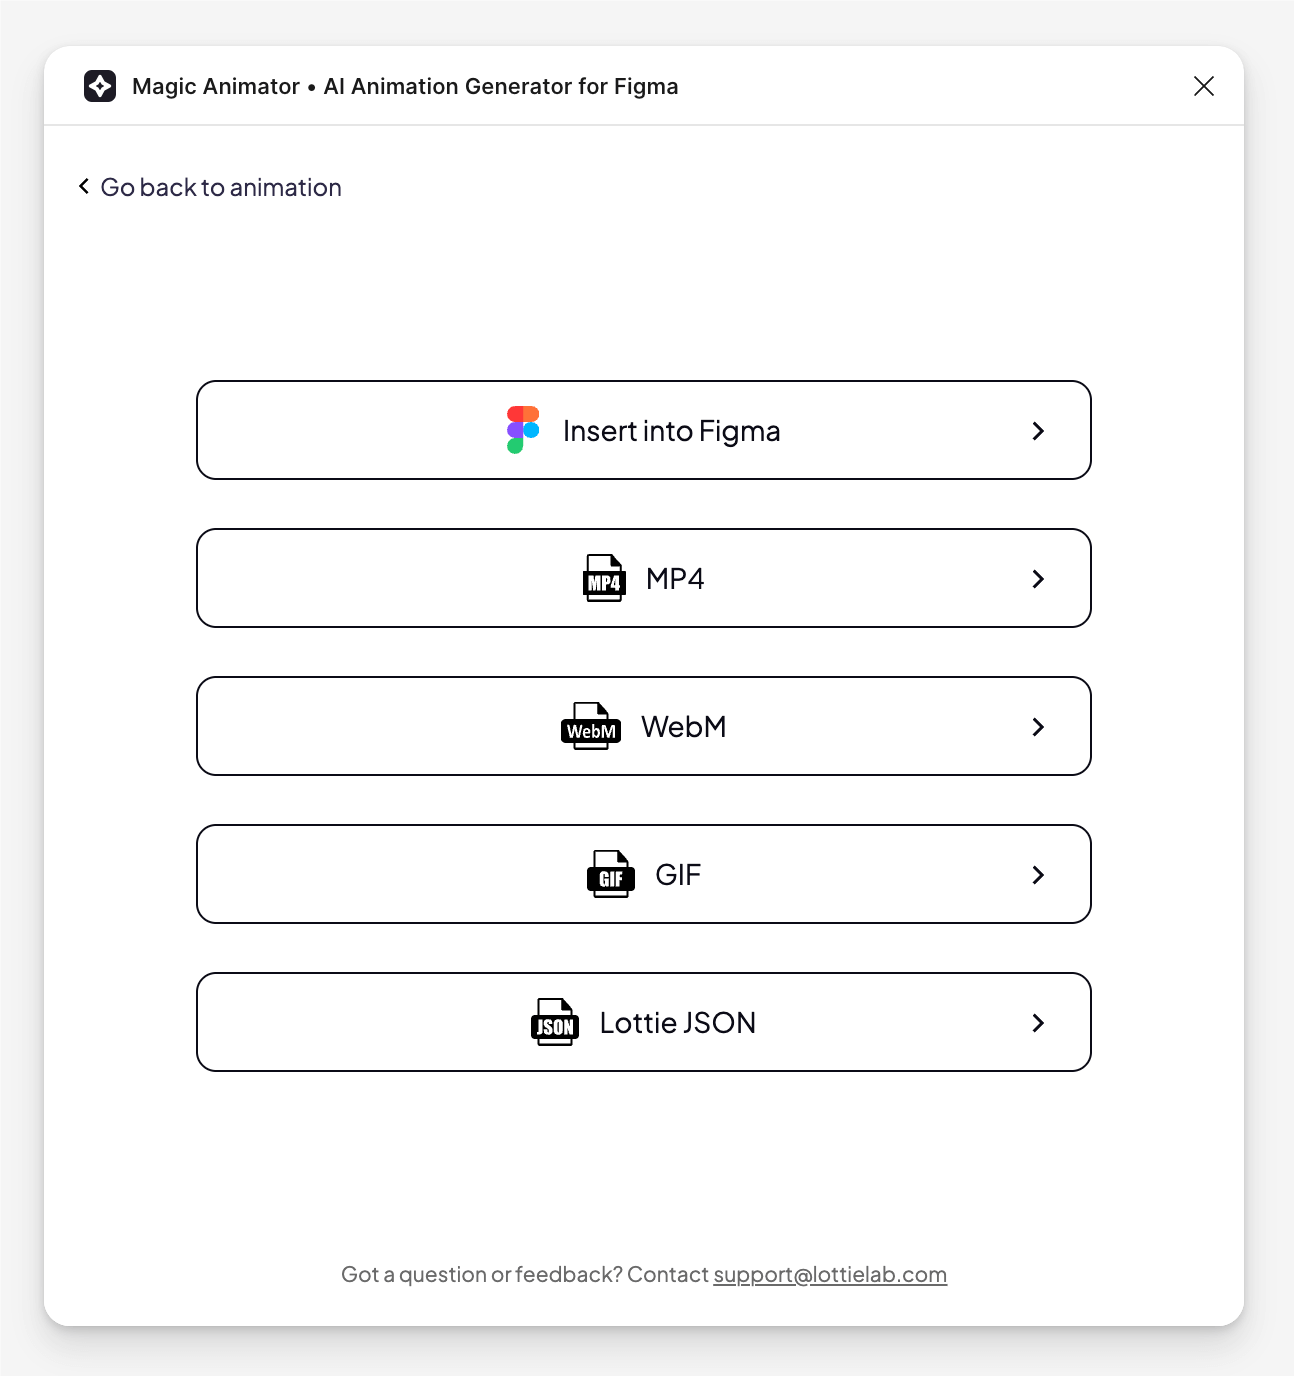
Task: Click the GIF row right arrow
Action: click(1038, 875)
